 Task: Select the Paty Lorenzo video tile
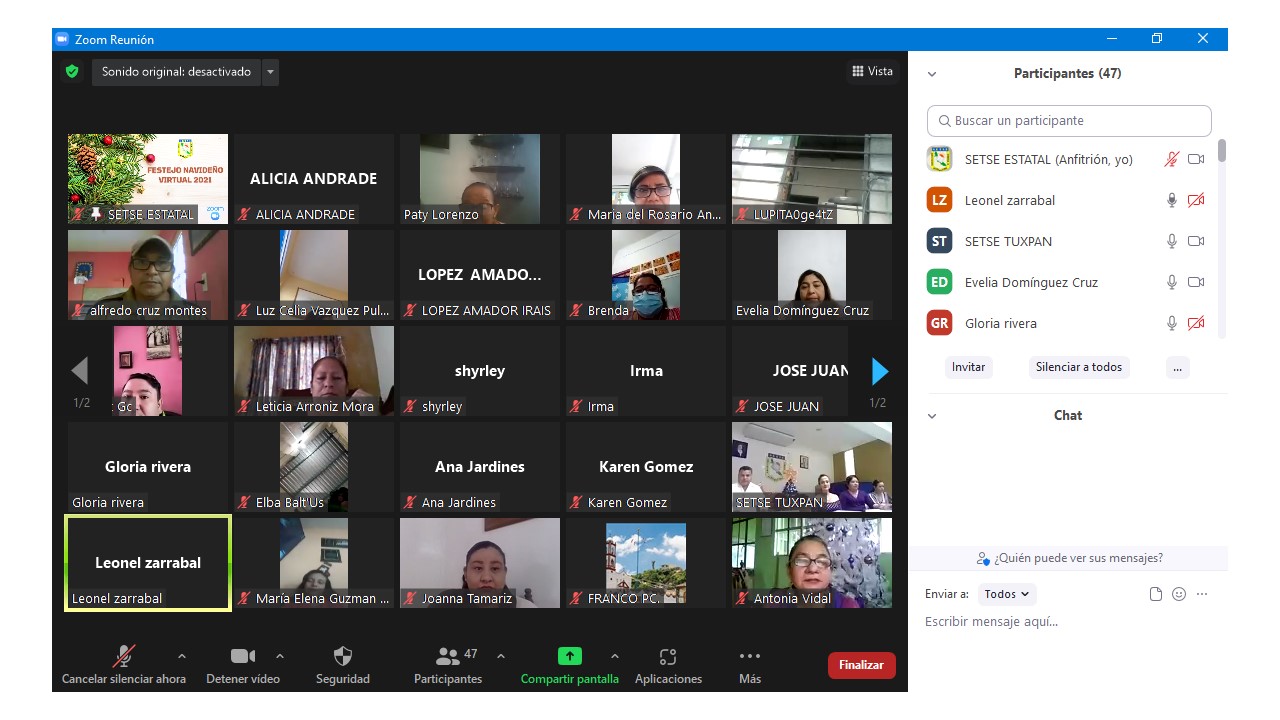480,179
